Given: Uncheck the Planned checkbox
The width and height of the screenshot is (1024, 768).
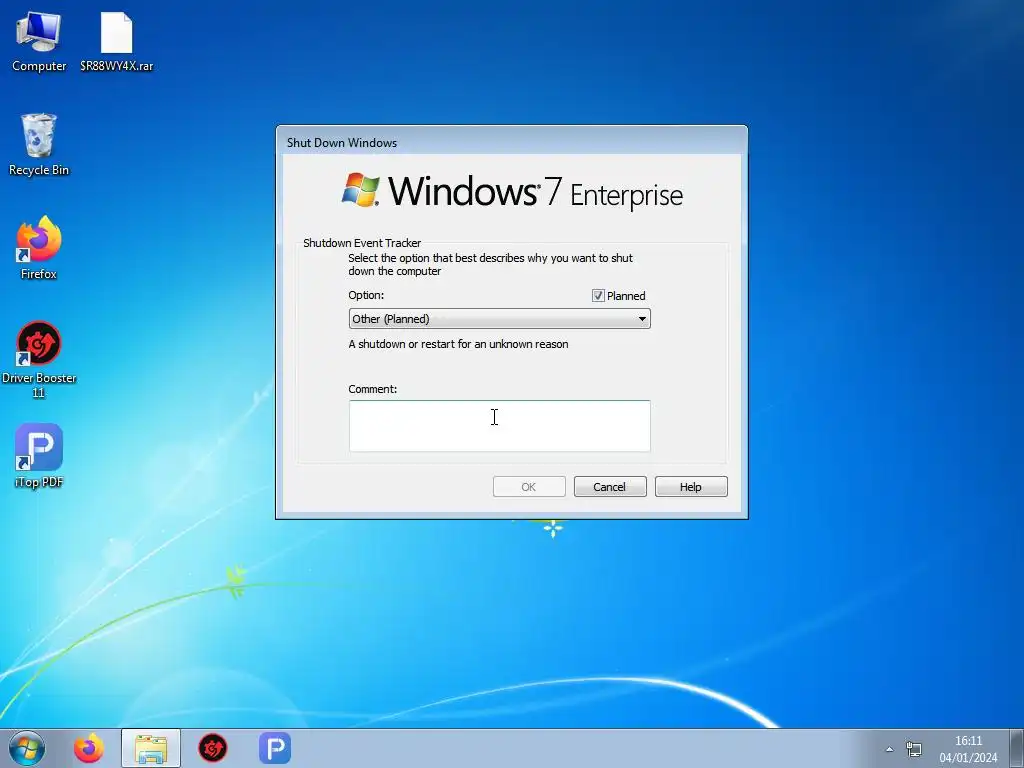Looking at the screenshot, I should pyautogui.click(x=598, y=296).
